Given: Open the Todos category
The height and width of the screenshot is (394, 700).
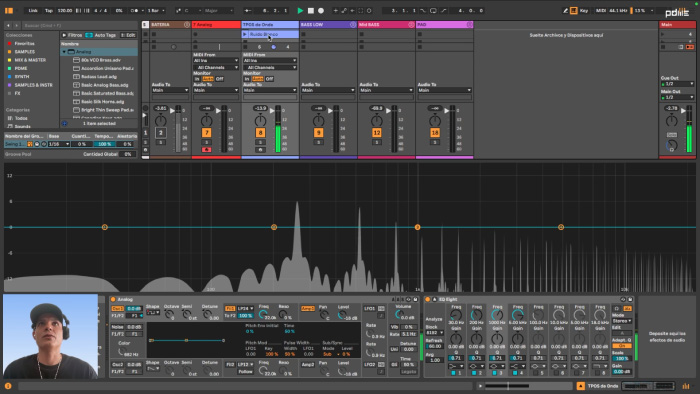Looking at the screenshot, I should pos(21,118).
